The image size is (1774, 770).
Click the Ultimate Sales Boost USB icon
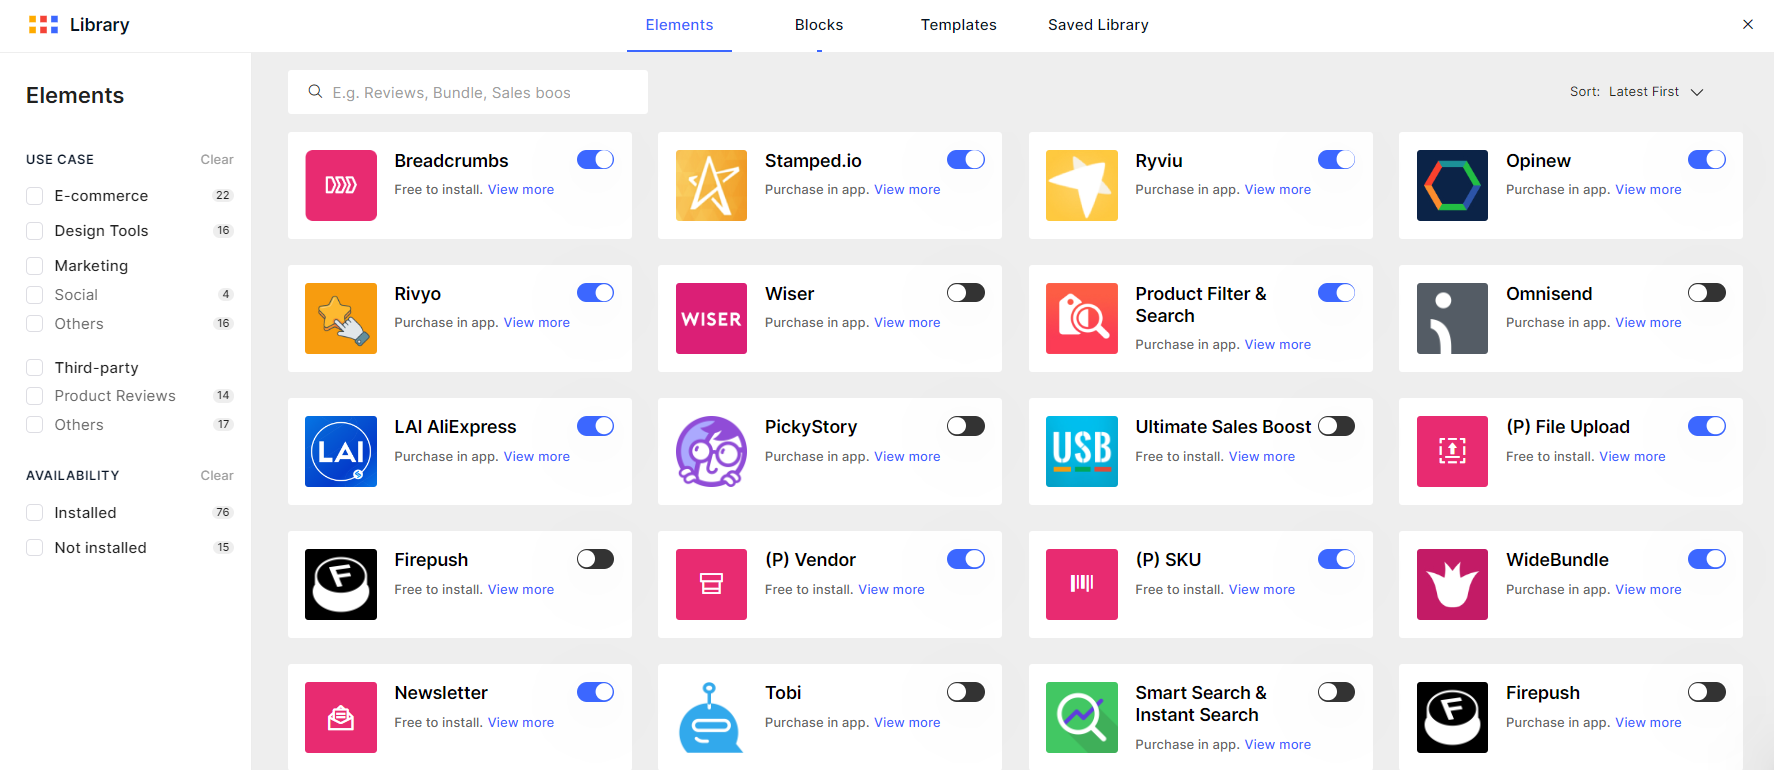[1082, 451]
